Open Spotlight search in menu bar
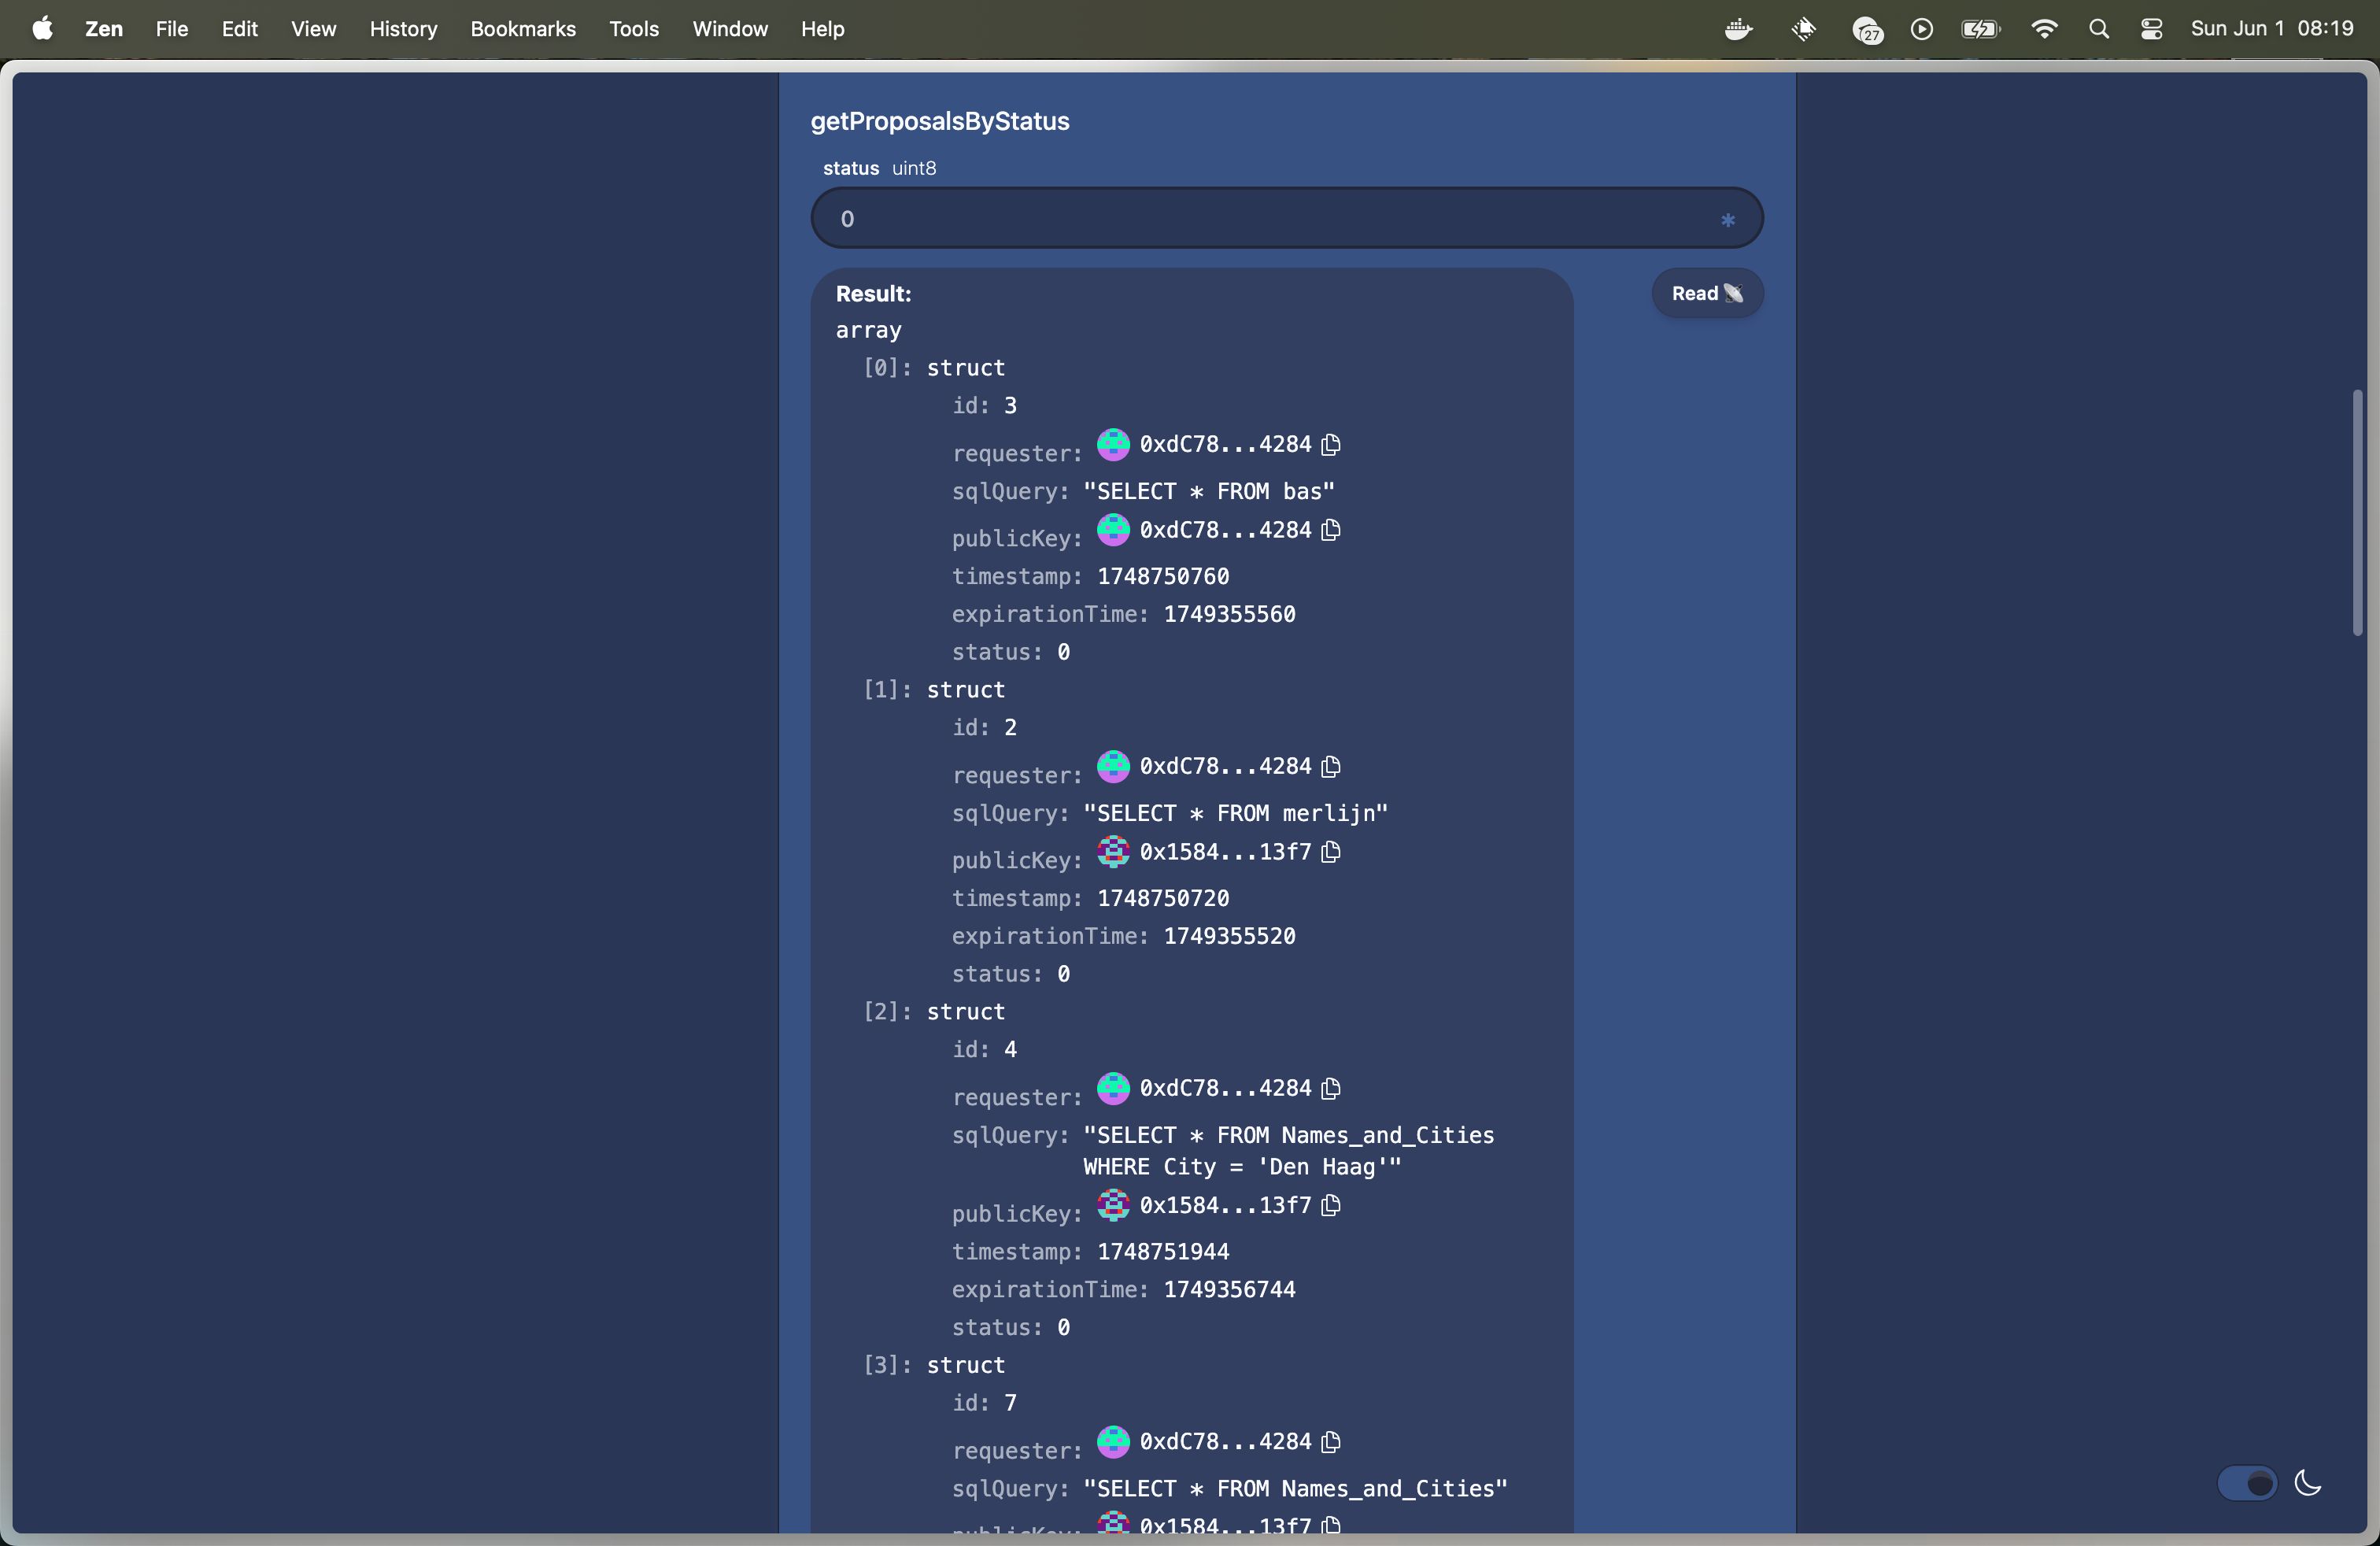 click(2099, 29)
